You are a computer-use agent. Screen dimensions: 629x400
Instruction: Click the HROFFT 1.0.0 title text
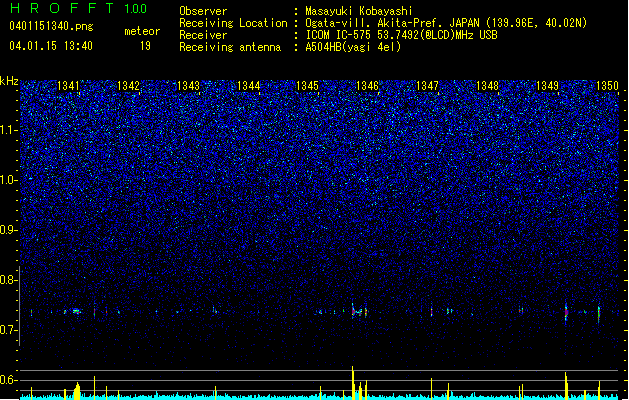tap(79, 8)
